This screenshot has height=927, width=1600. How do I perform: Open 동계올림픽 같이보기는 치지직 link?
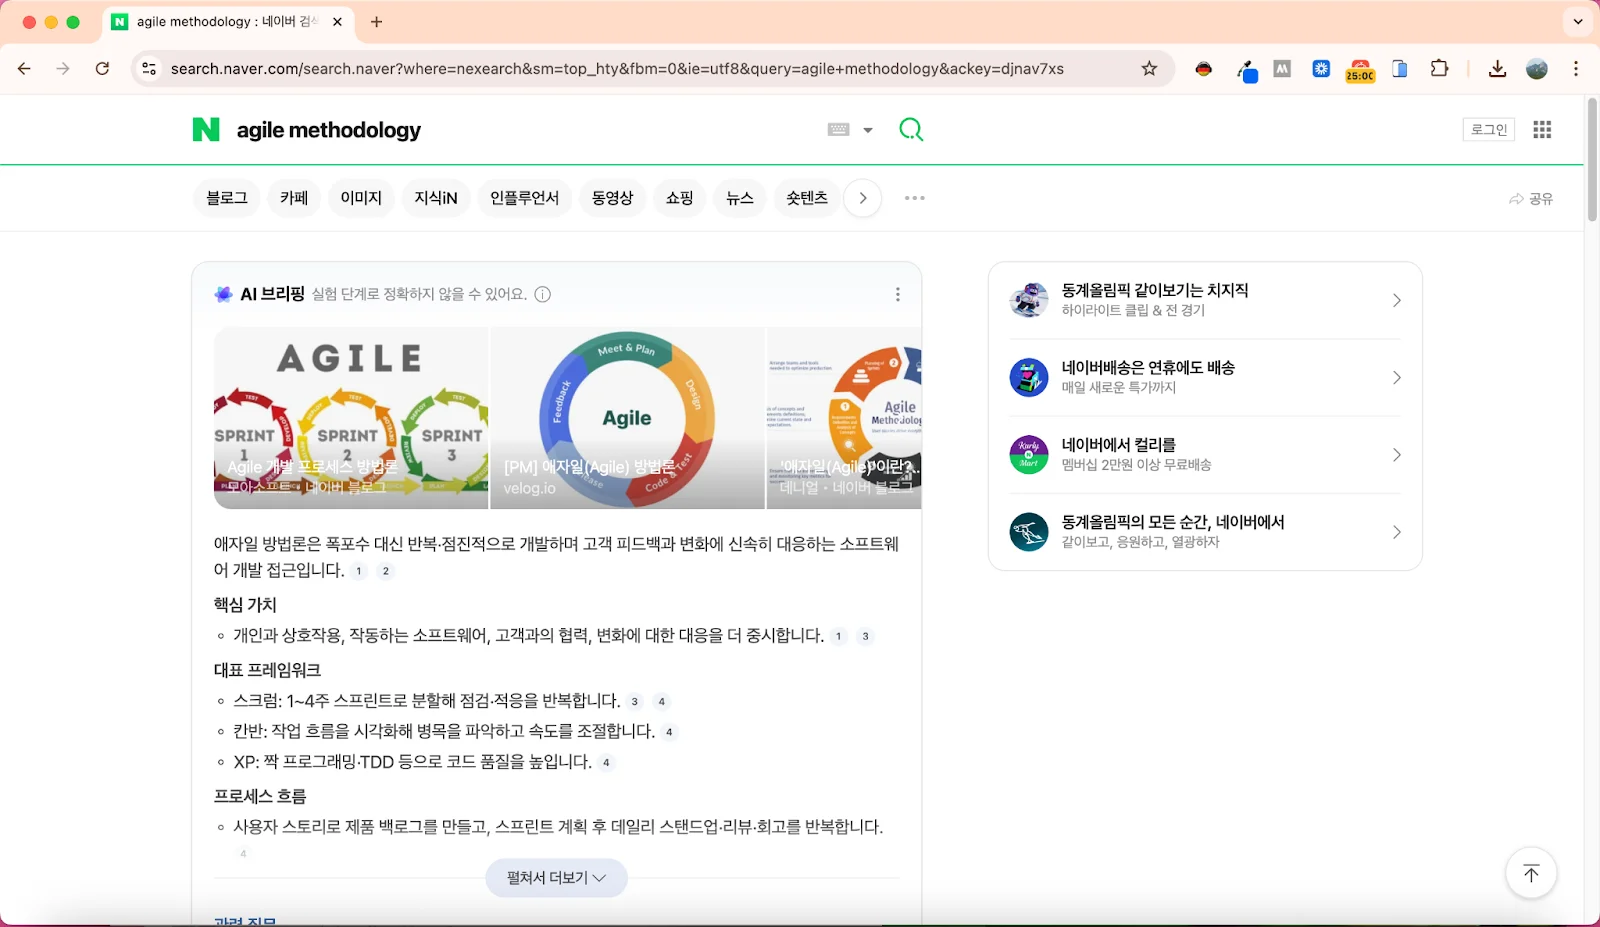[x=1155, y=290]
